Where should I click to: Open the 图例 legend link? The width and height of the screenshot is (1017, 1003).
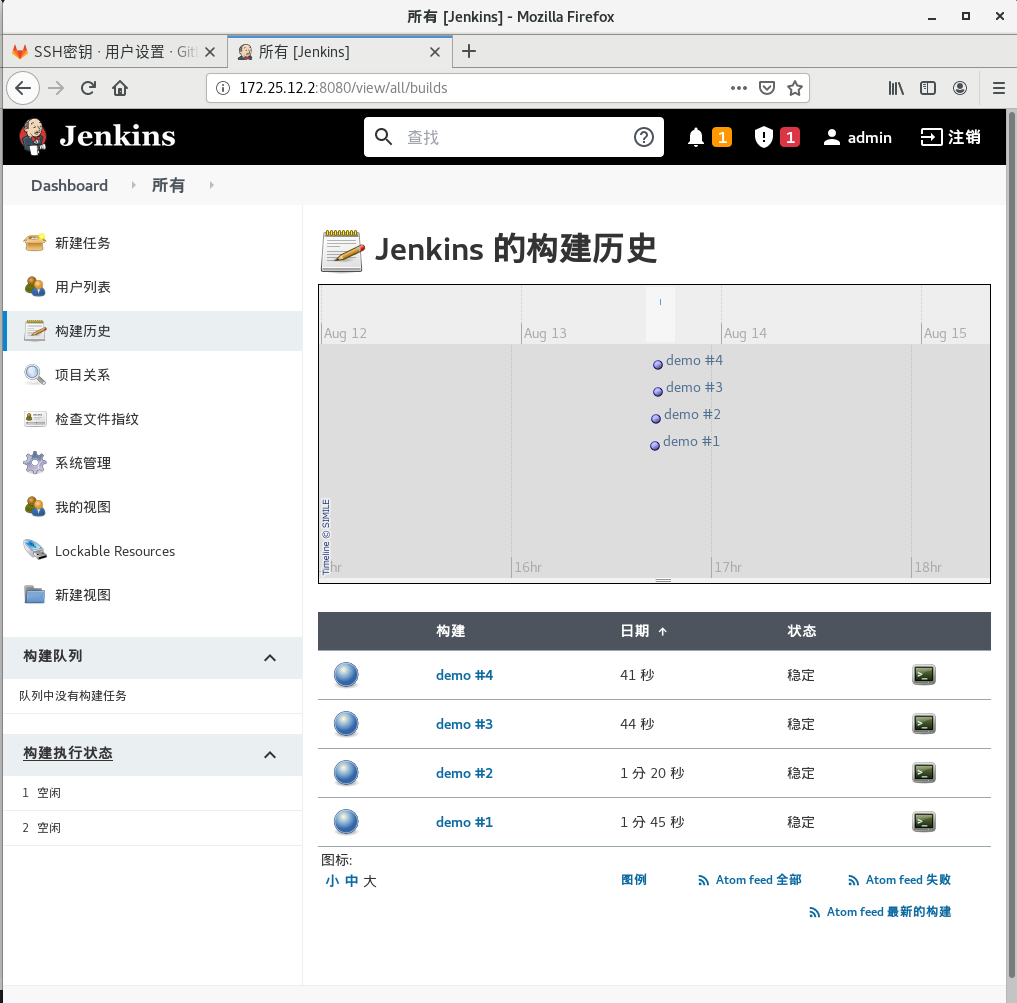633,880
